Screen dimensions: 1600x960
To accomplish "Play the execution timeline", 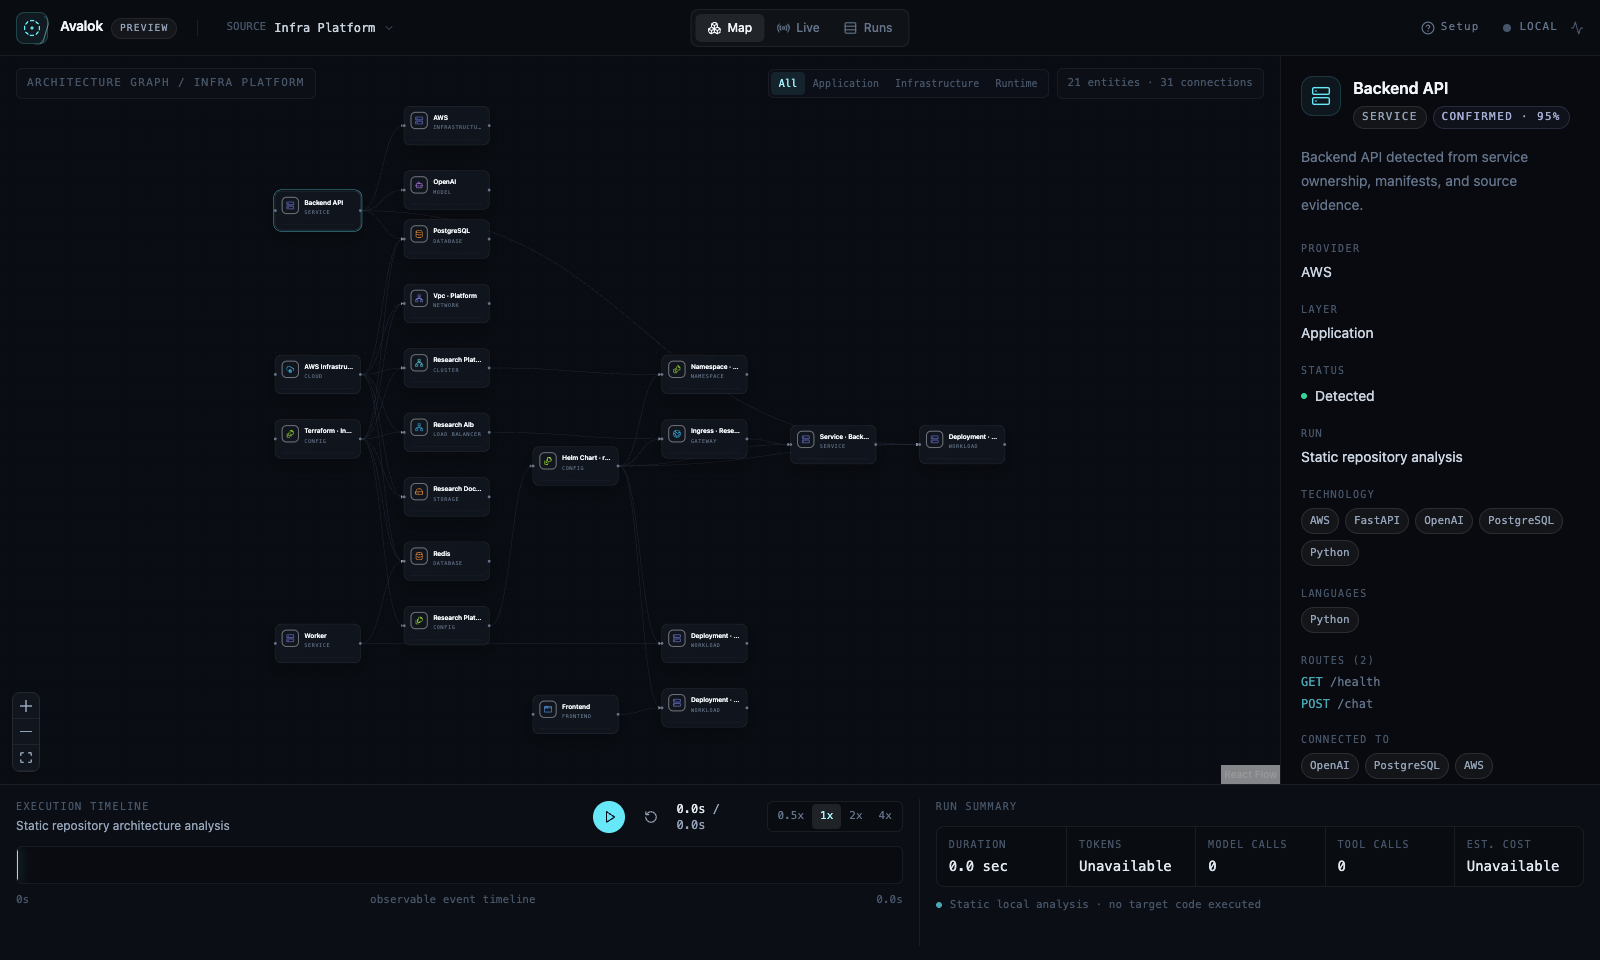I will pyautogui.click(x=609, y=817).
